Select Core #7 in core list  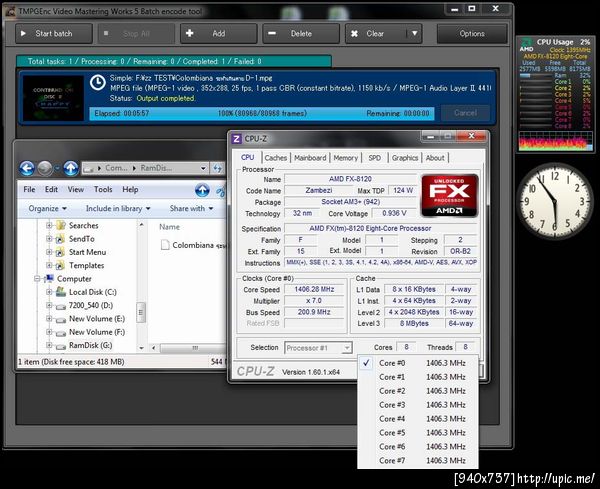coord(417,461)
